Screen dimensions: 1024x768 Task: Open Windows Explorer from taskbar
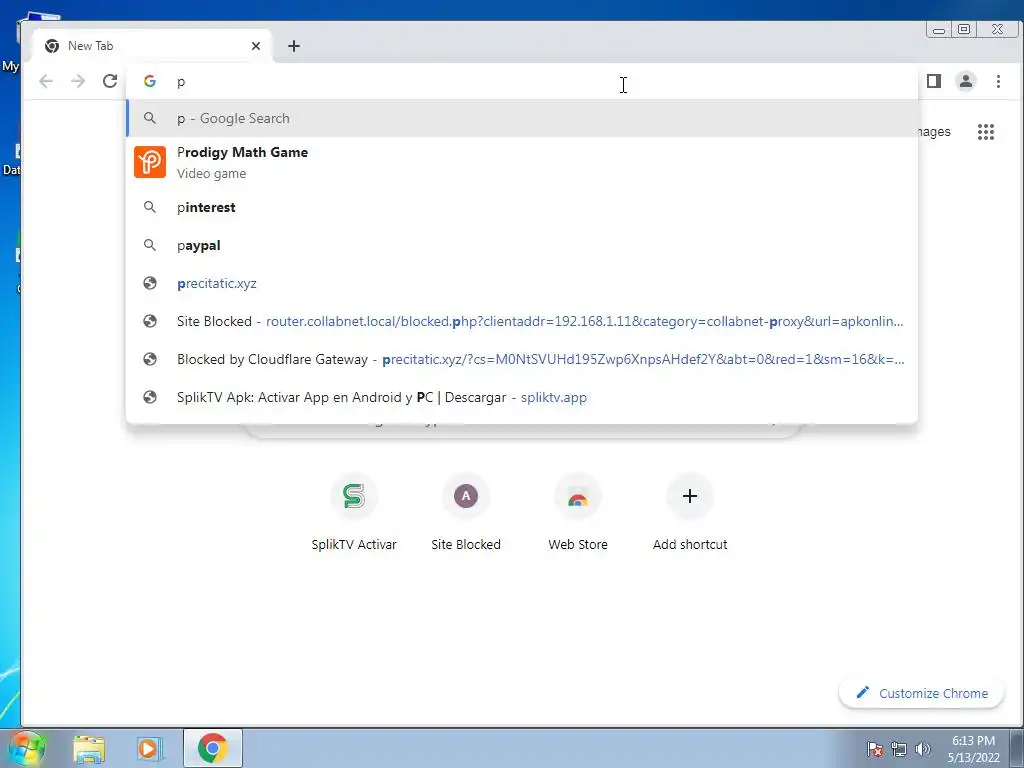click(x=89, y=748)
